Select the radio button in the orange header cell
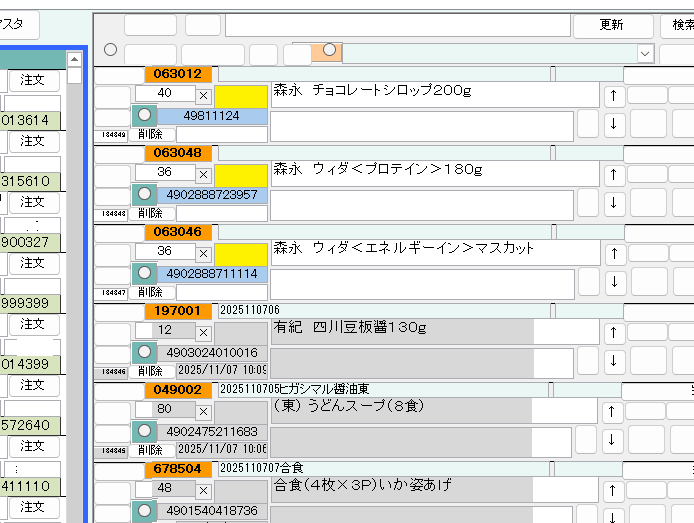694x523 pixels. tap(329, 50)
